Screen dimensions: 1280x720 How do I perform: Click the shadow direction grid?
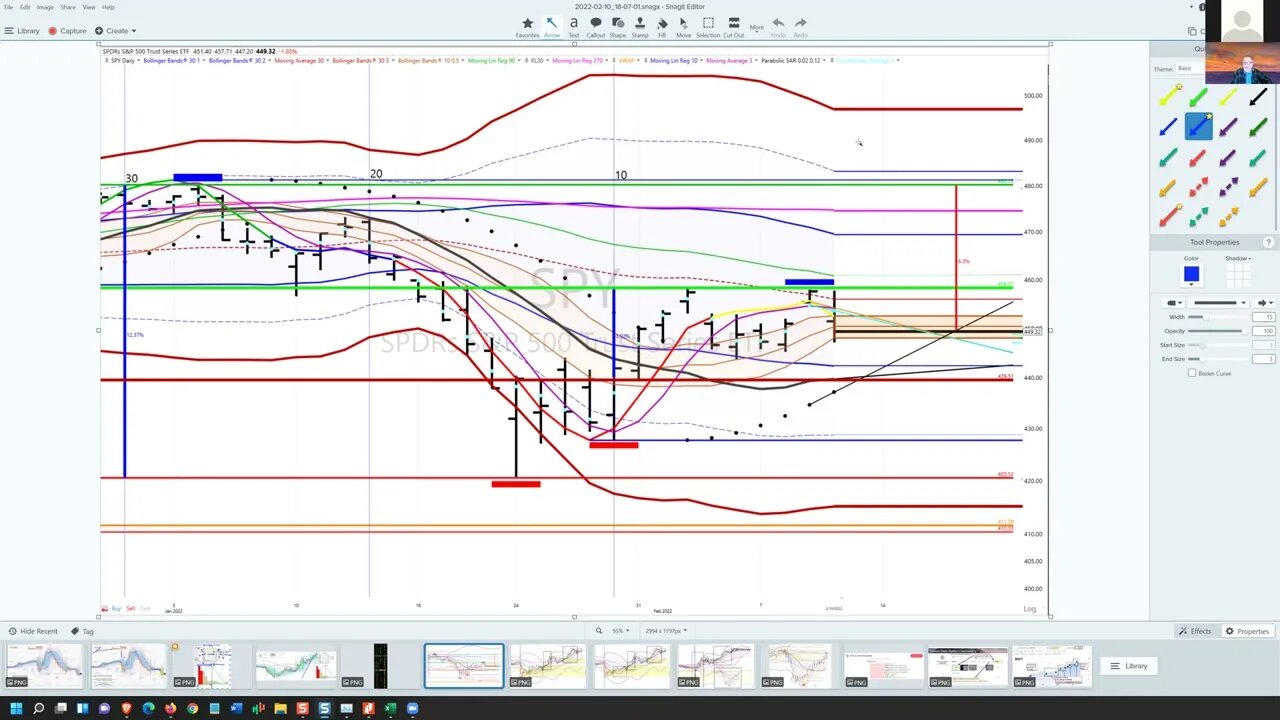click(1238, 275)
